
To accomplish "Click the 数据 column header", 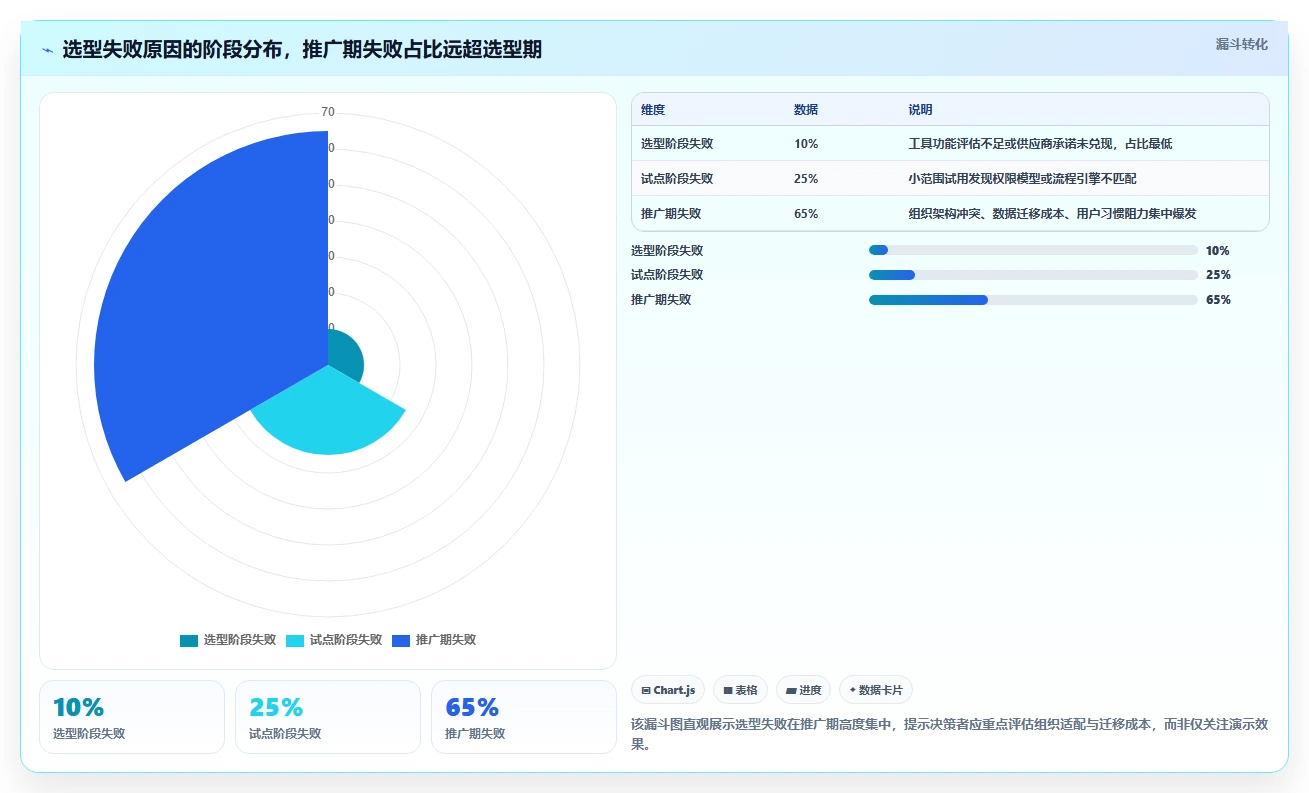I will [806, 110].
